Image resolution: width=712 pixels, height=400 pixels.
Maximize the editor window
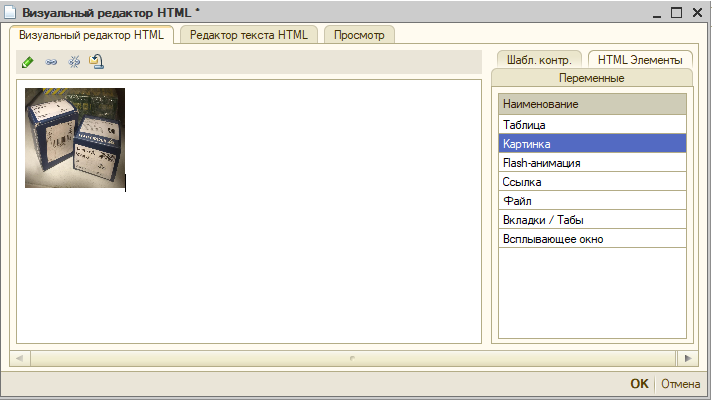pyautogui.click(x=677, y=12)
